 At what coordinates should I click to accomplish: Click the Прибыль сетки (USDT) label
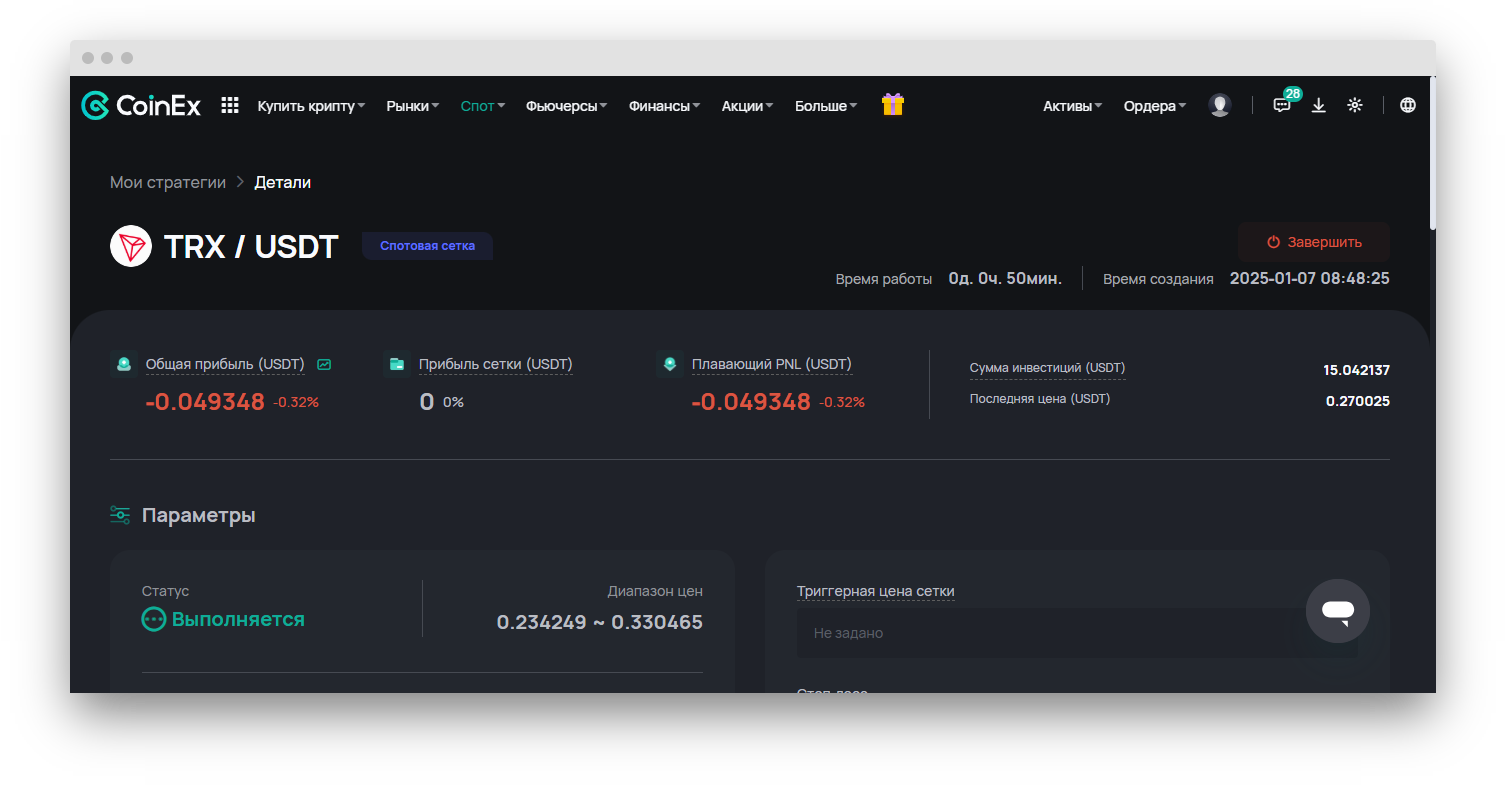pyautogui.click(x=496, y=365)
